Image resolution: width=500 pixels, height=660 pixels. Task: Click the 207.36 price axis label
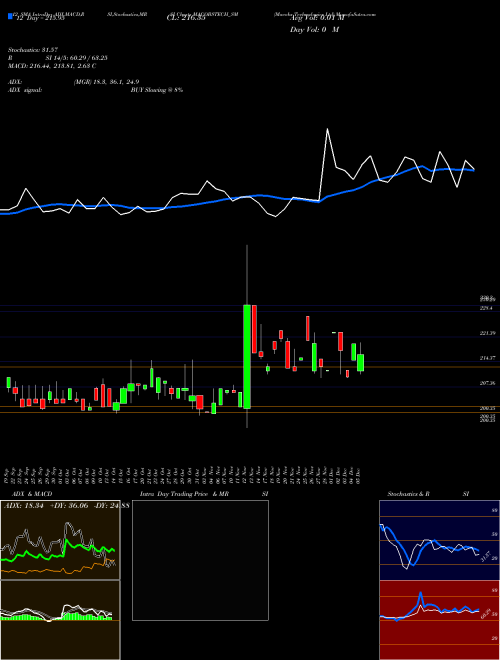tap(487, 383)
